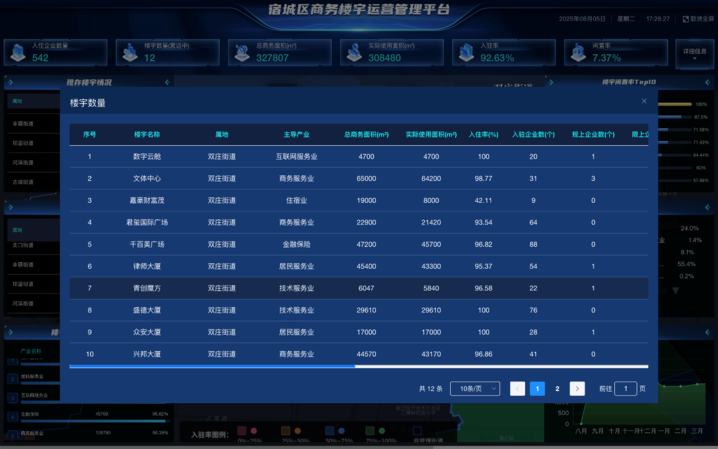
Task: Click the horizontal table scrollbar
Action: [212, 367]
